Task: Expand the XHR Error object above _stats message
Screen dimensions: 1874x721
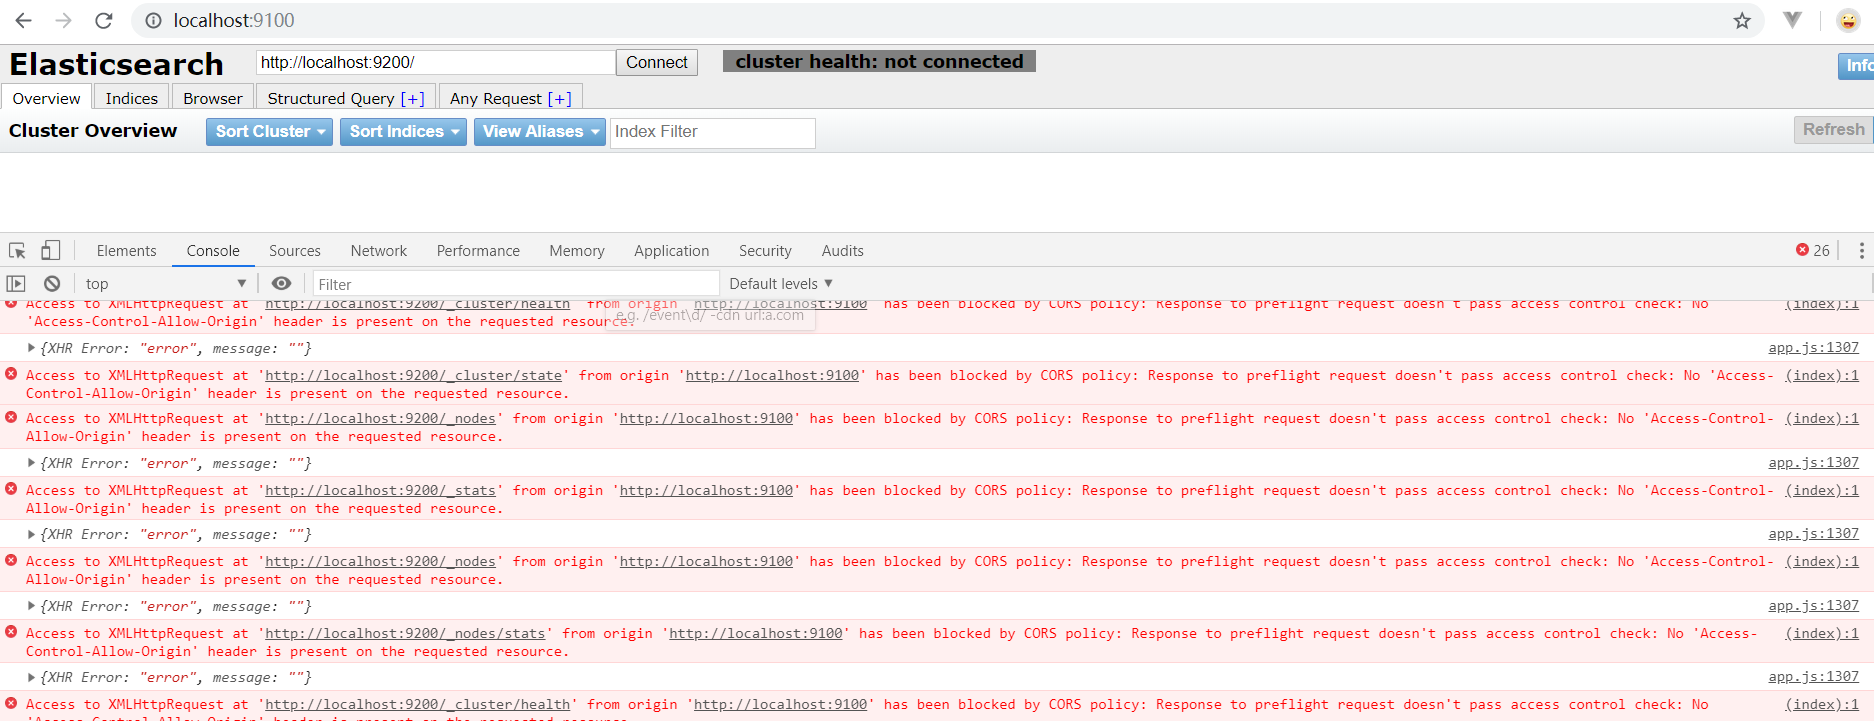Action: point(31,463)
